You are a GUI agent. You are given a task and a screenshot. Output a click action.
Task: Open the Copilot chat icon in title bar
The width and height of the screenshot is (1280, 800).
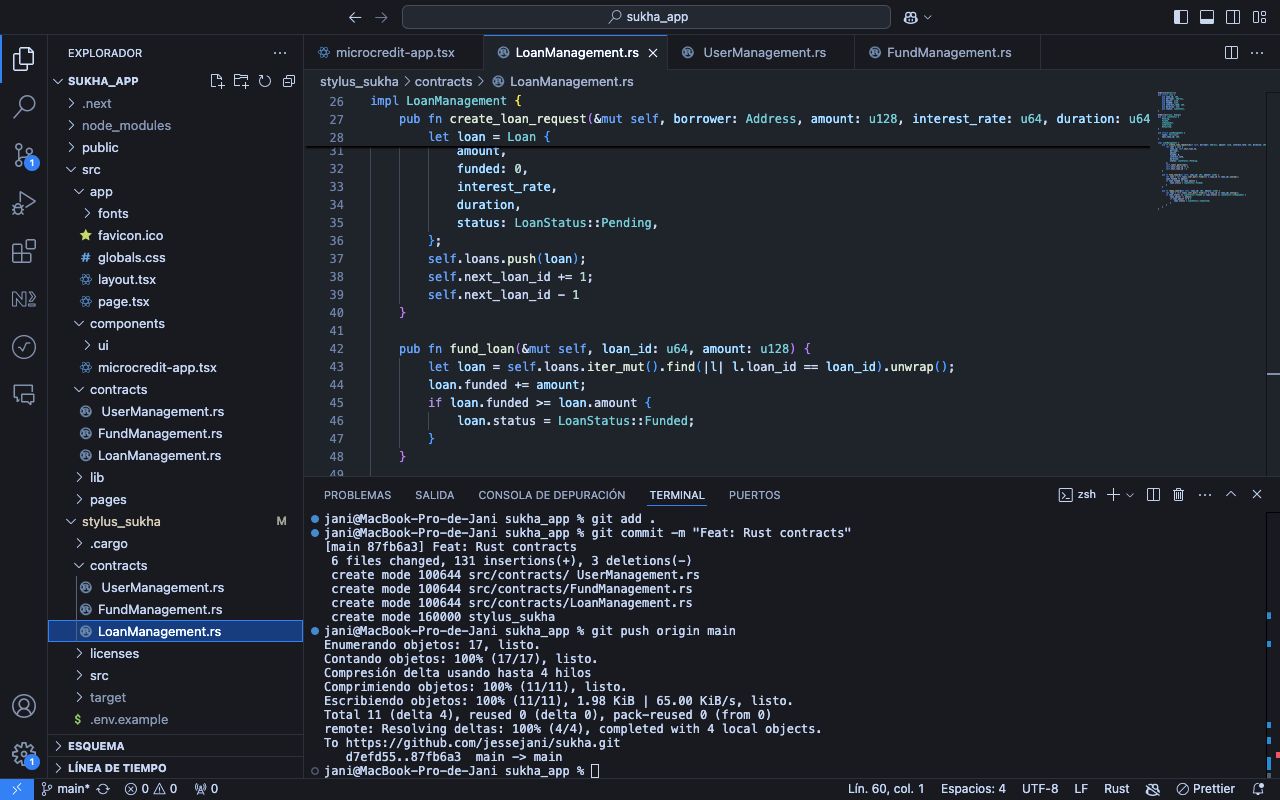pos(911,17)
